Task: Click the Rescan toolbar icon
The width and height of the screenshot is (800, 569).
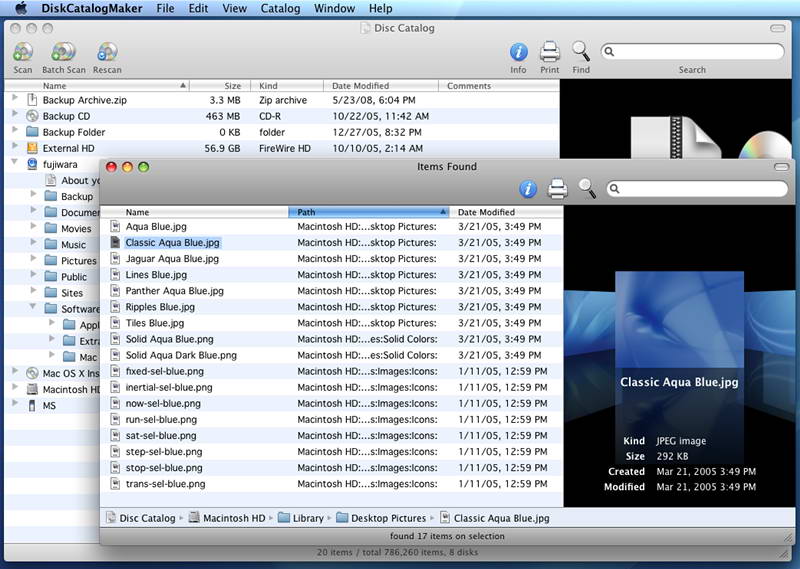Action: [107, 52]
